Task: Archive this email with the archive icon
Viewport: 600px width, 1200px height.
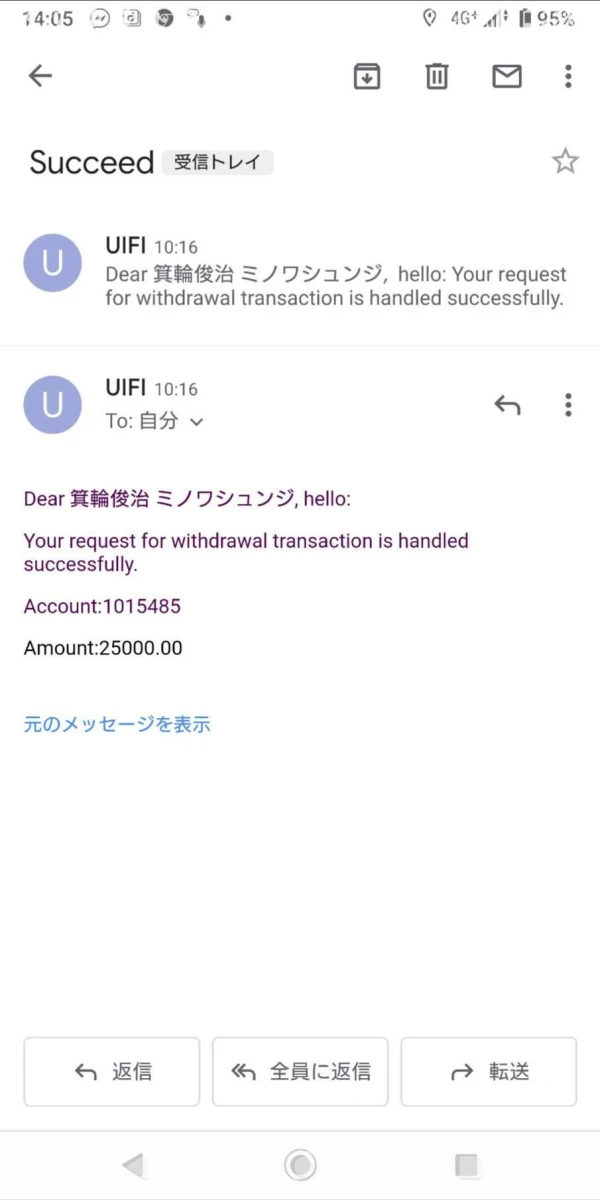Action: 367,76
